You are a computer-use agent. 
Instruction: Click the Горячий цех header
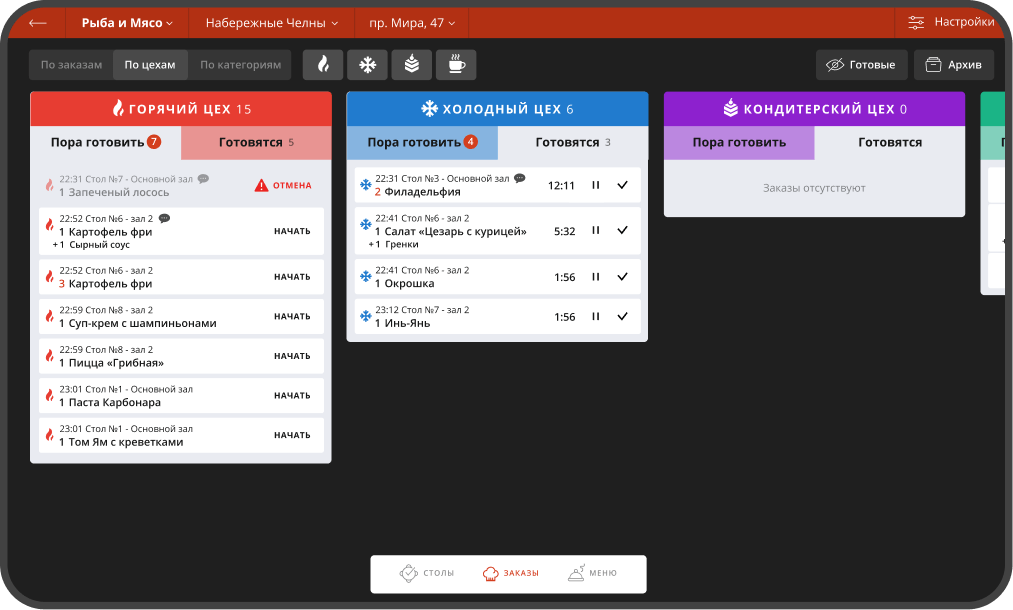point(181,109)
